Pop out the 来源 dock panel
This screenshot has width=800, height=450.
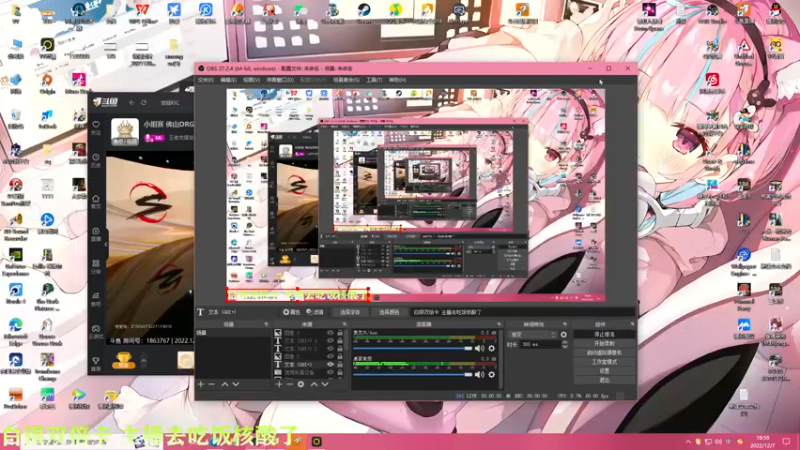tap(344, 324)
